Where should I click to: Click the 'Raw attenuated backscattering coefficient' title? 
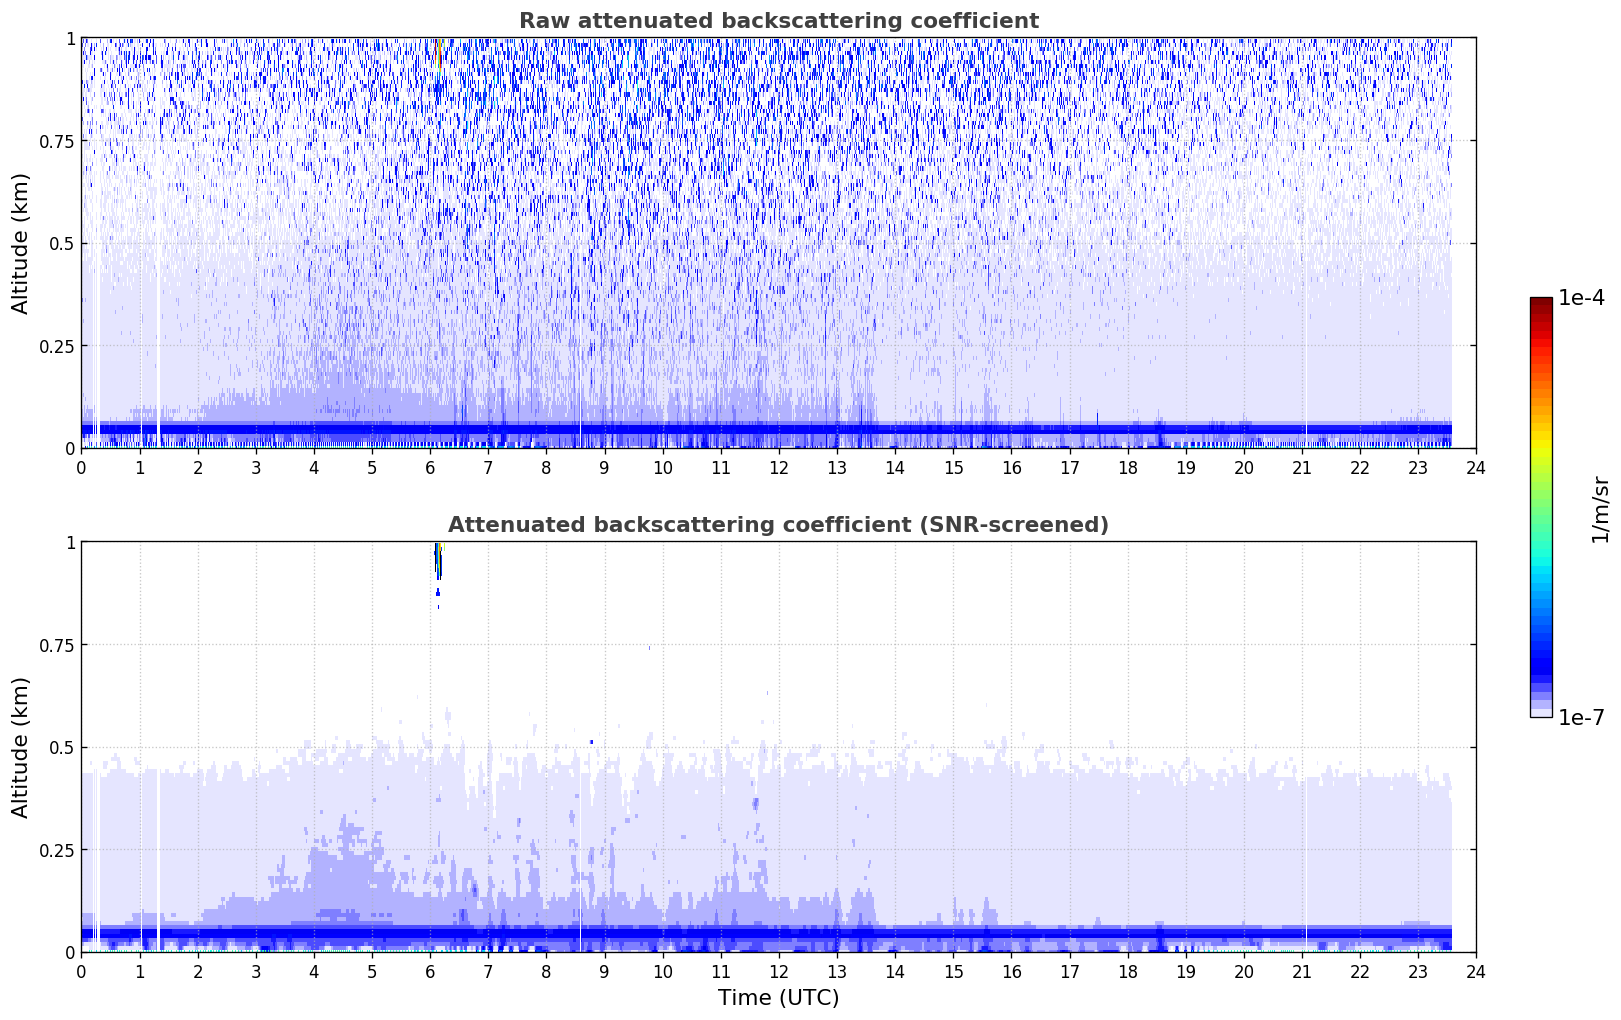(x=778, y=21)
